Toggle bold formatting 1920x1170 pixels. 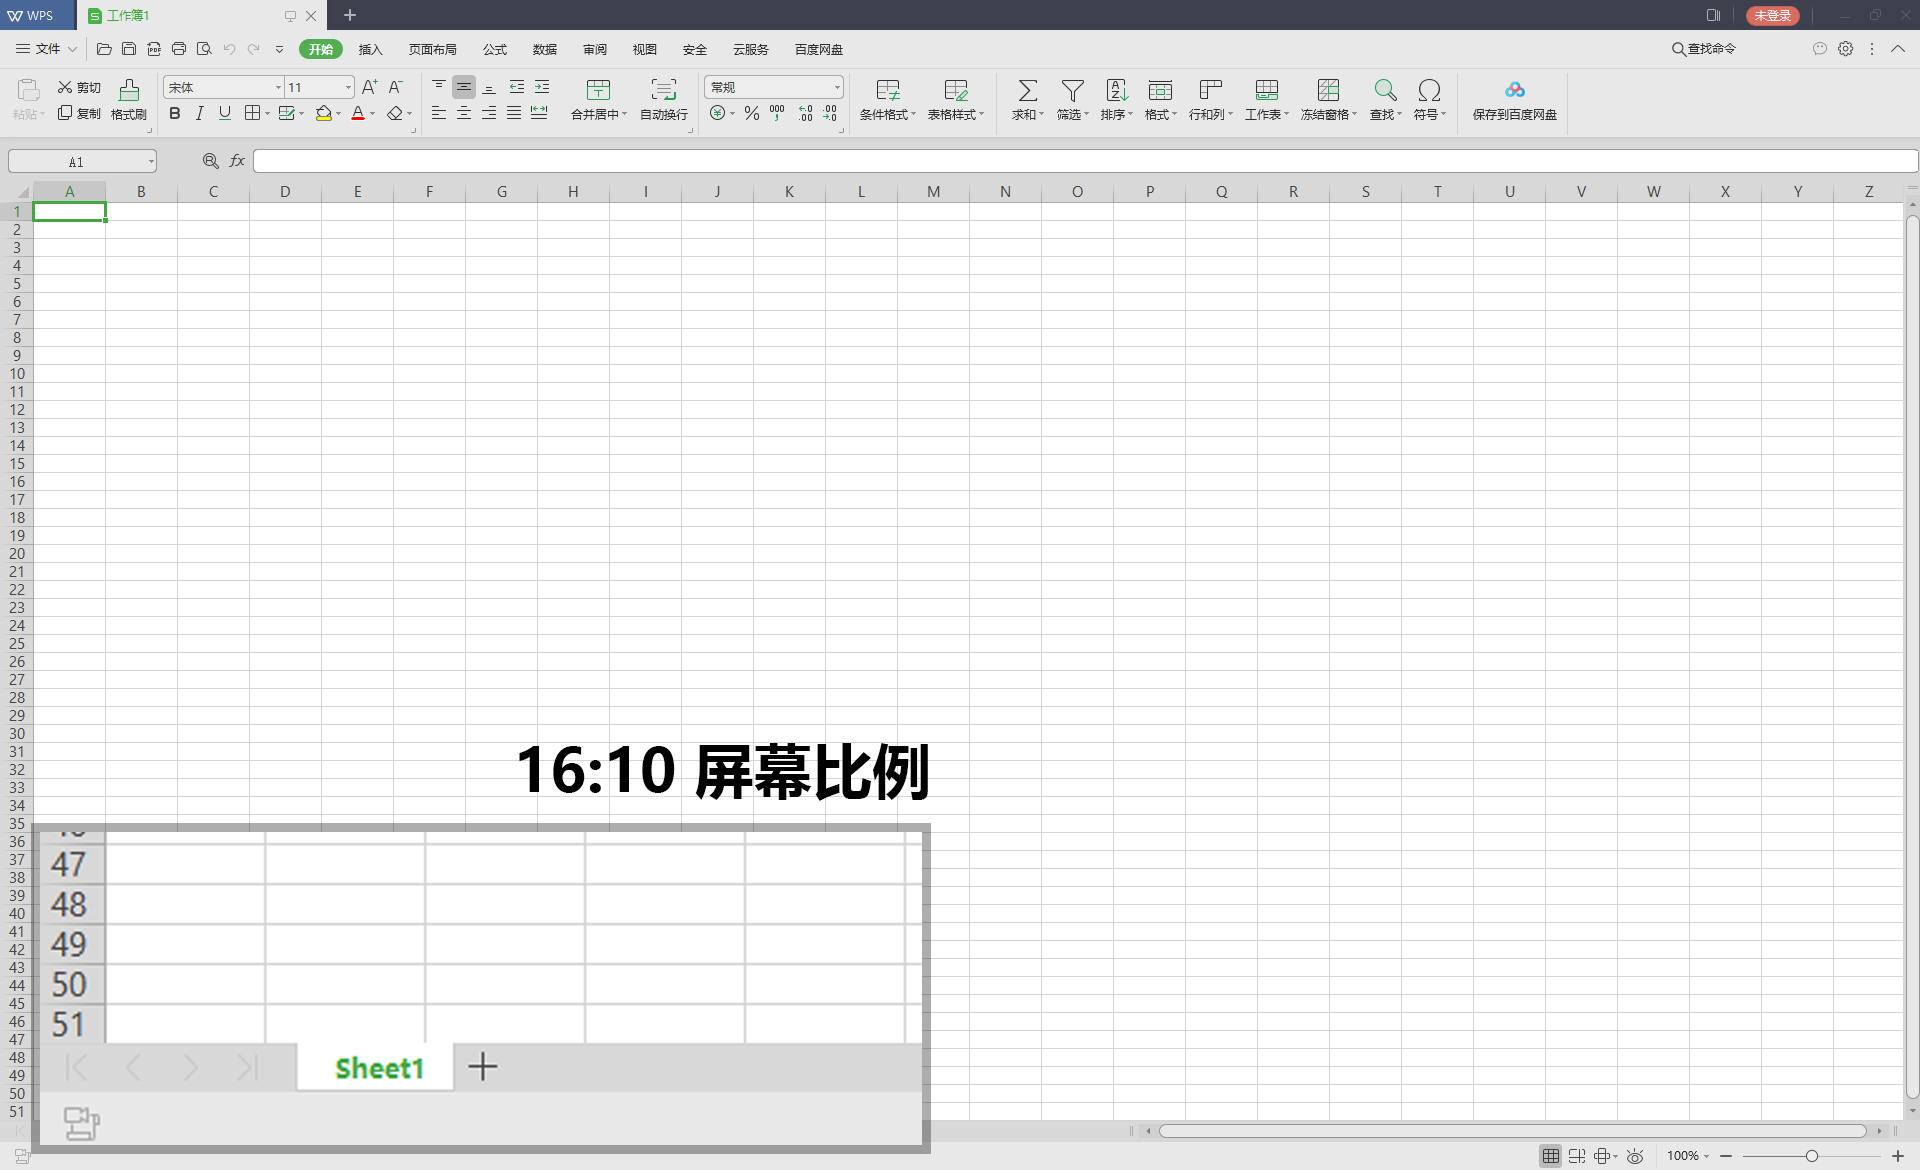(x=174, y=113)
